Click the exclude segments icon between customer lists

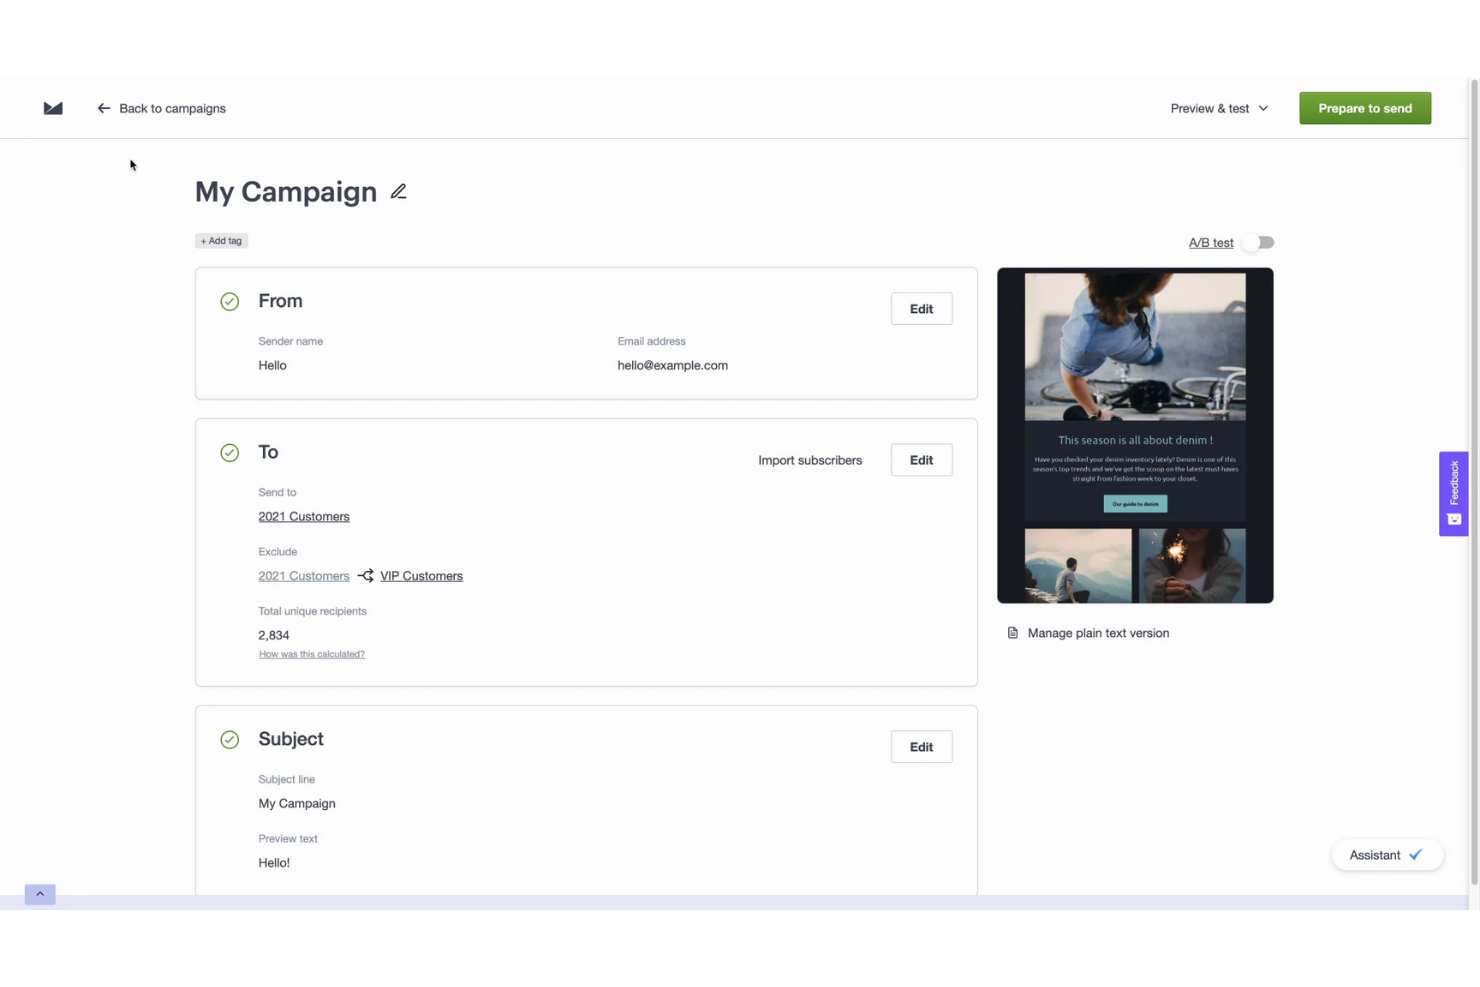click(364, 576)
